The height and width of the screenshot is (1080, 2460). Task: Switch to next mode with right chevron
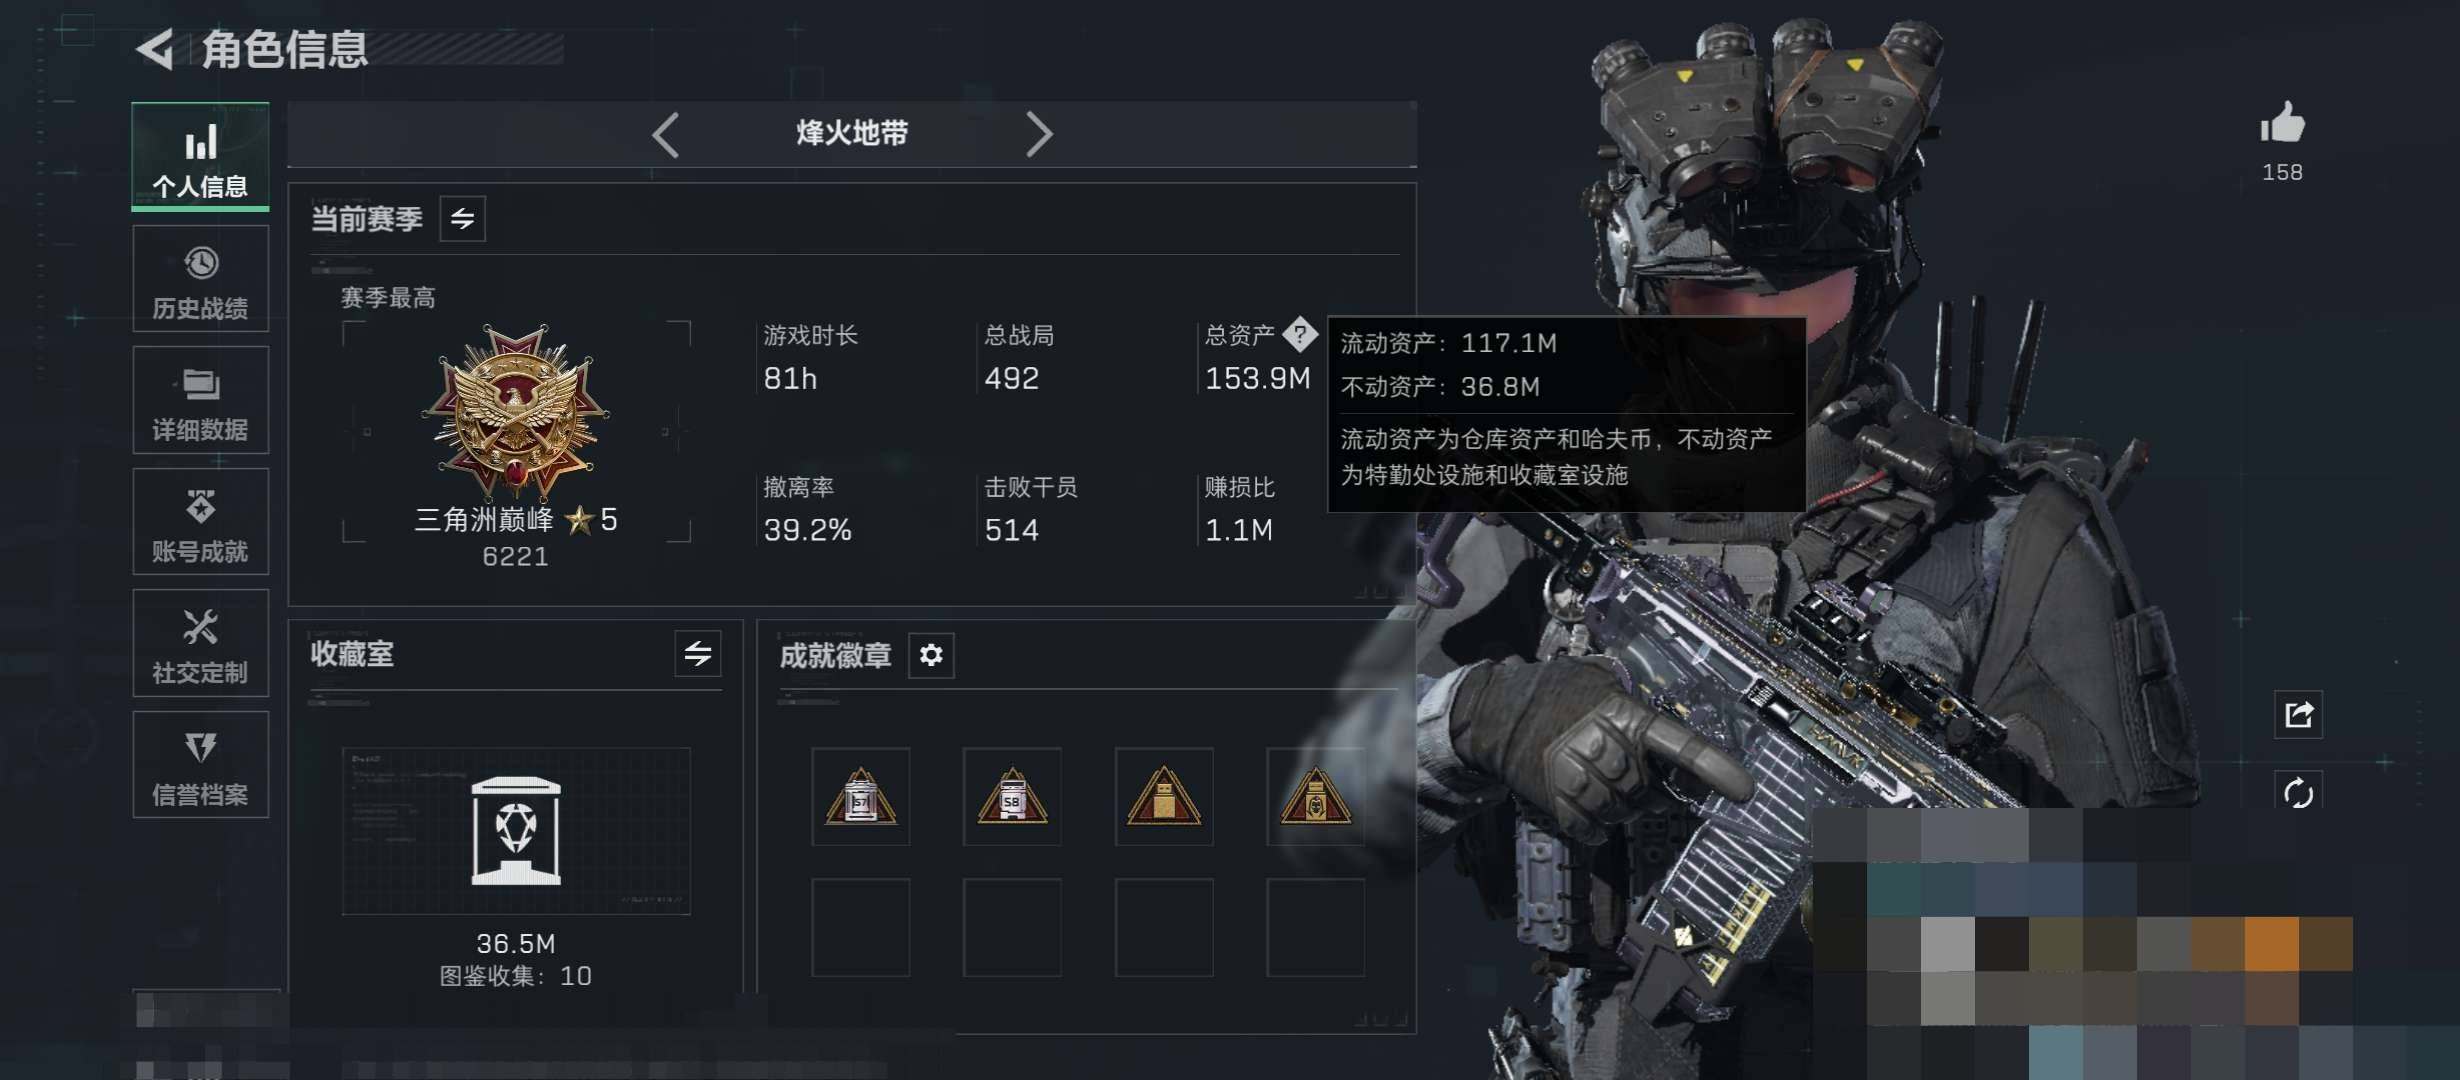[1039, 134]
